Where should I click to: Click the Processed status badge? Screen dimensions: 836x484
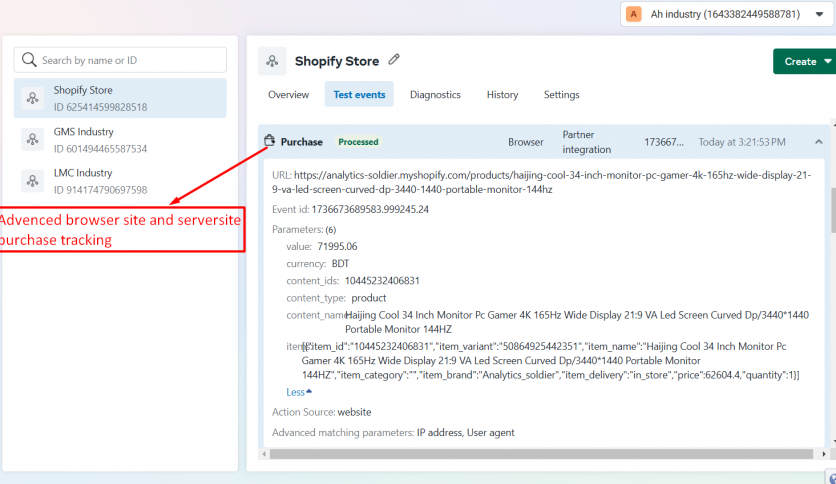(358, 142)
